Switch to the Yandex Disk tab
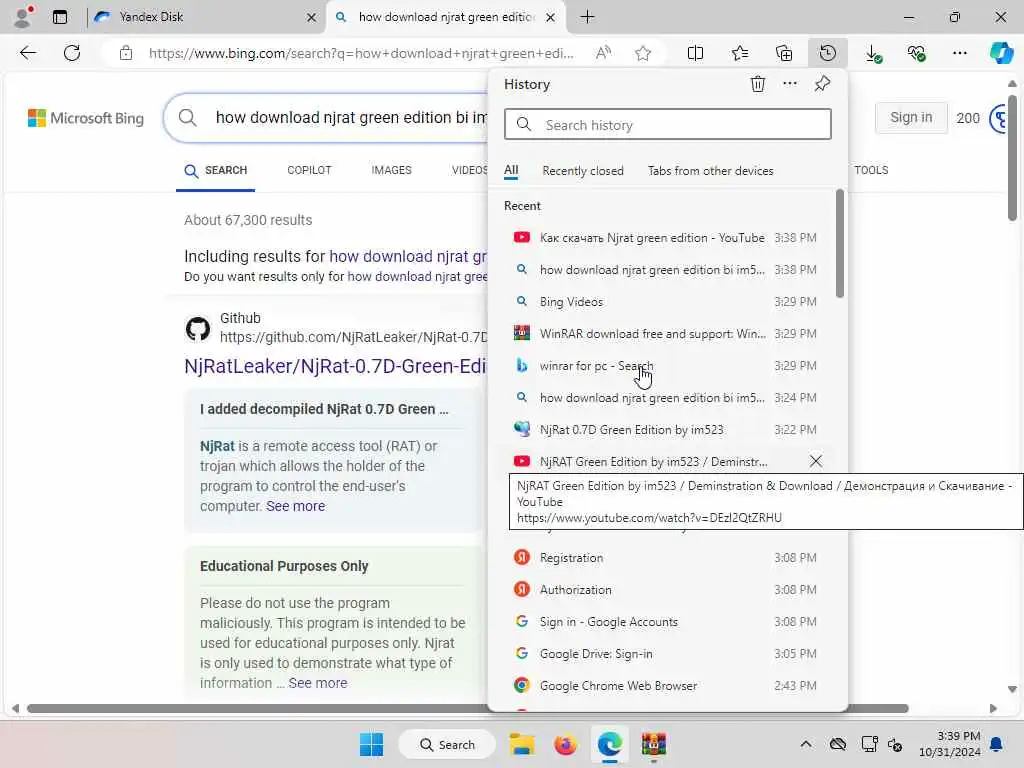 click(206, 17)
